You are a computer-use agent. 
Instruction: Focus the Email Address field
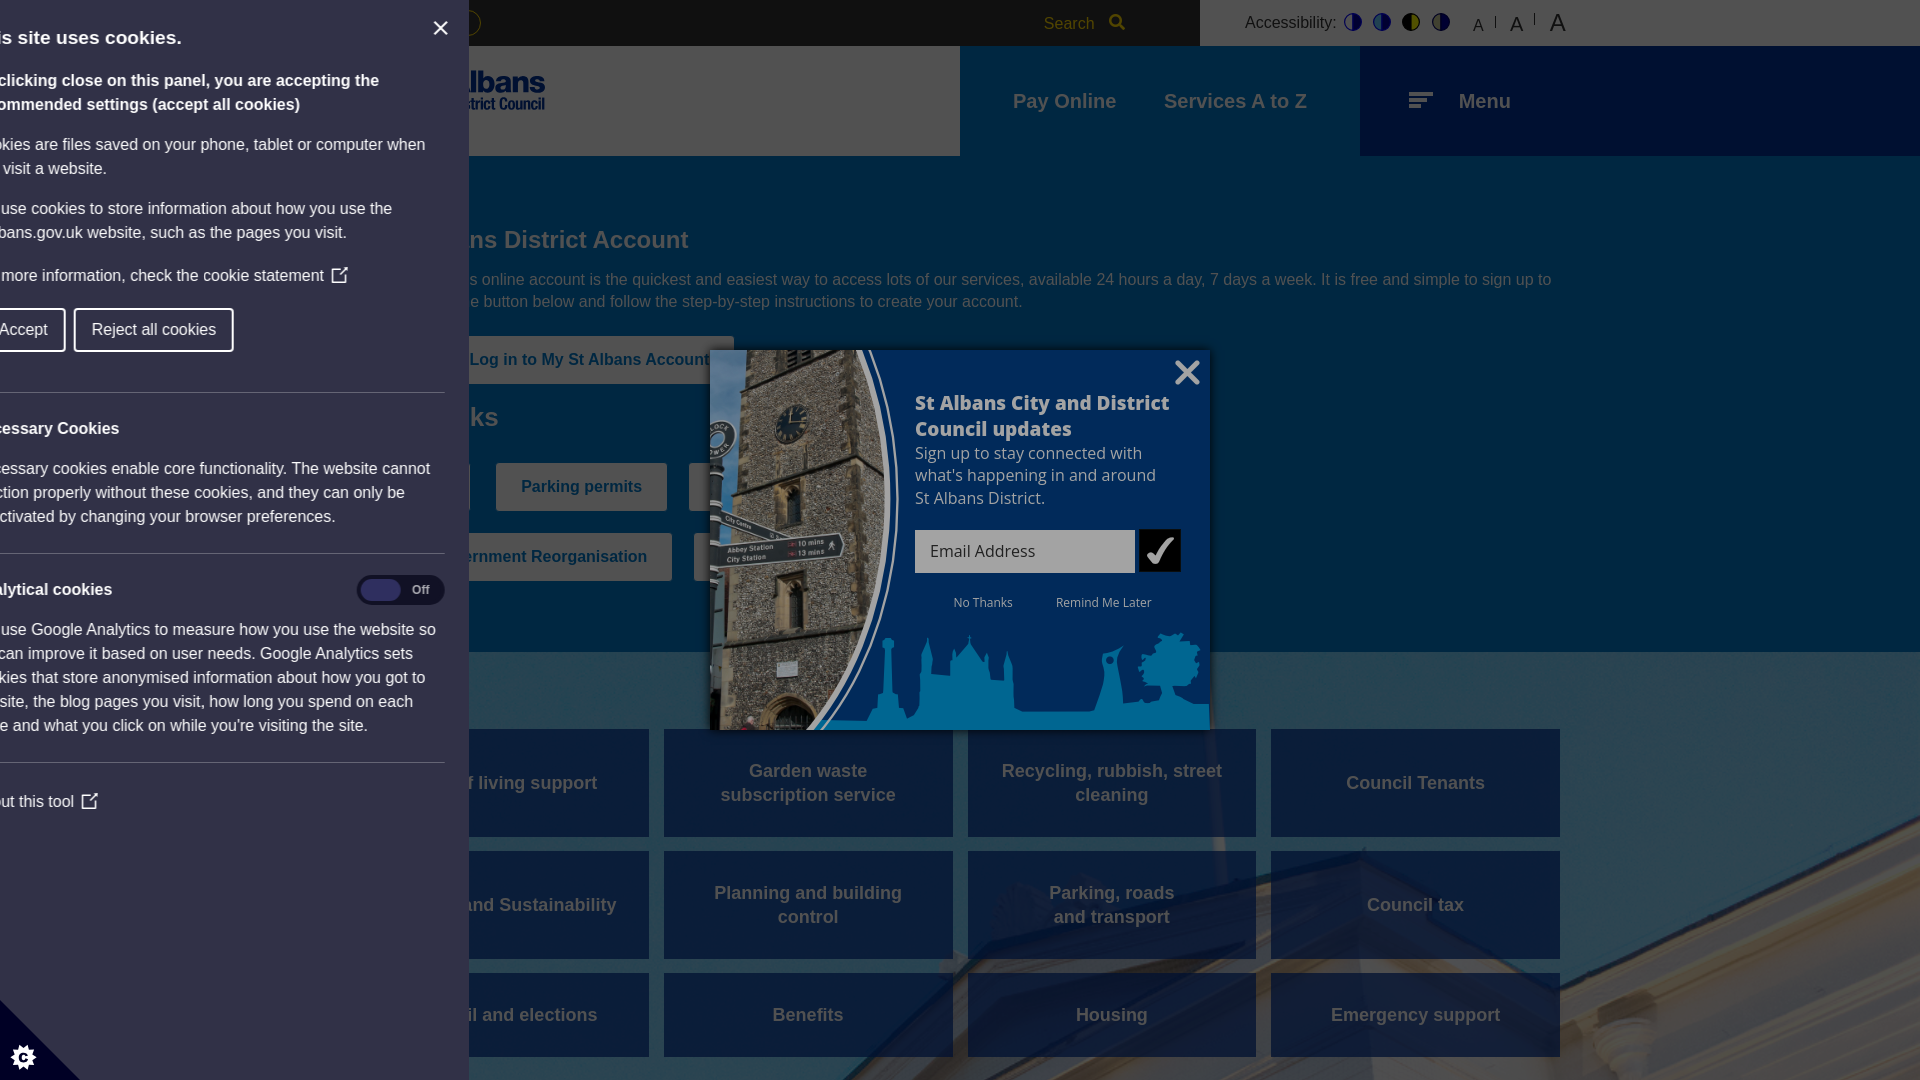(x=1025, y=551)
